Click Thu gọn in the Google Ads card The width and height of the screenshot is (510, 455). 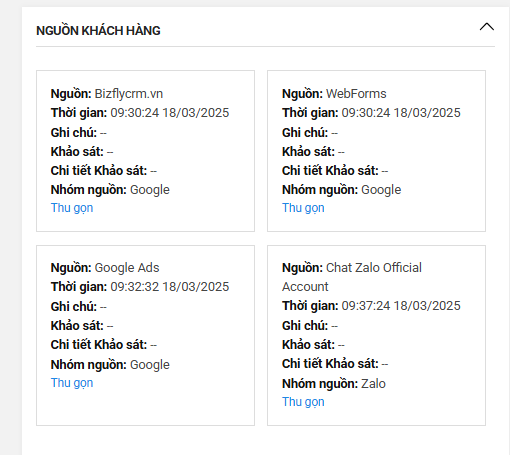click(72, 383)
